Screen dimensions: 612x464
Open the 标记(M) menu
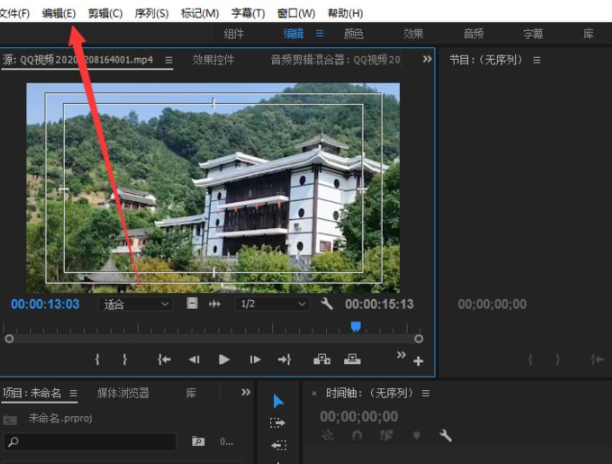pyautogui.click(x=200, y=13)
